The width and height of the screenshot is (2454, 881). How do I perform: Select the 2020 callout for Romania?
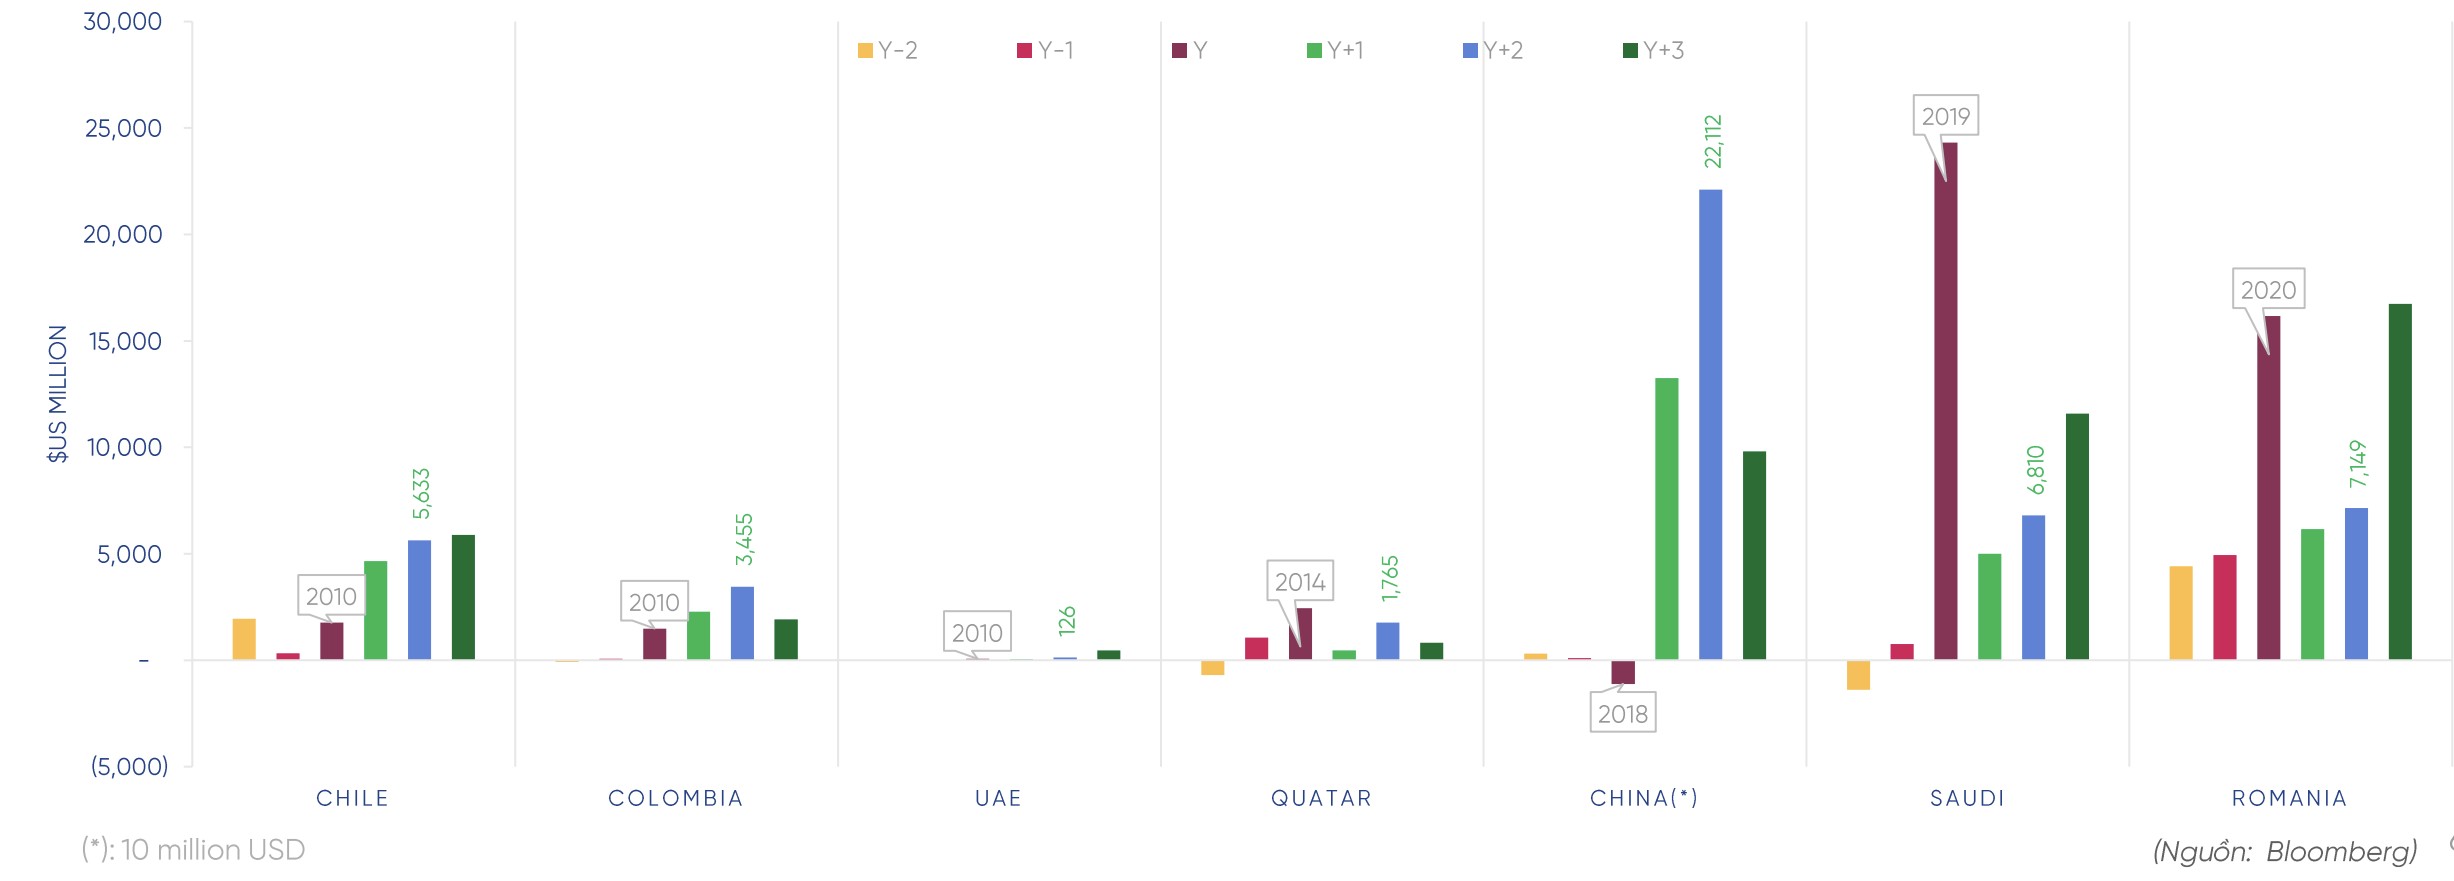click(x=2268, y=289)
